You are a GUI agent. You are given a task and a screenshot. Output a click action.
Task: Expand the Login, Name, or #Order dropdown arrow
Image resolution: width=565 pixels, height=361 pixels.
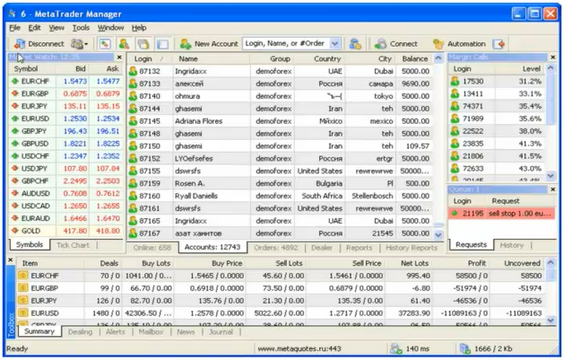[x=335, y=44]
